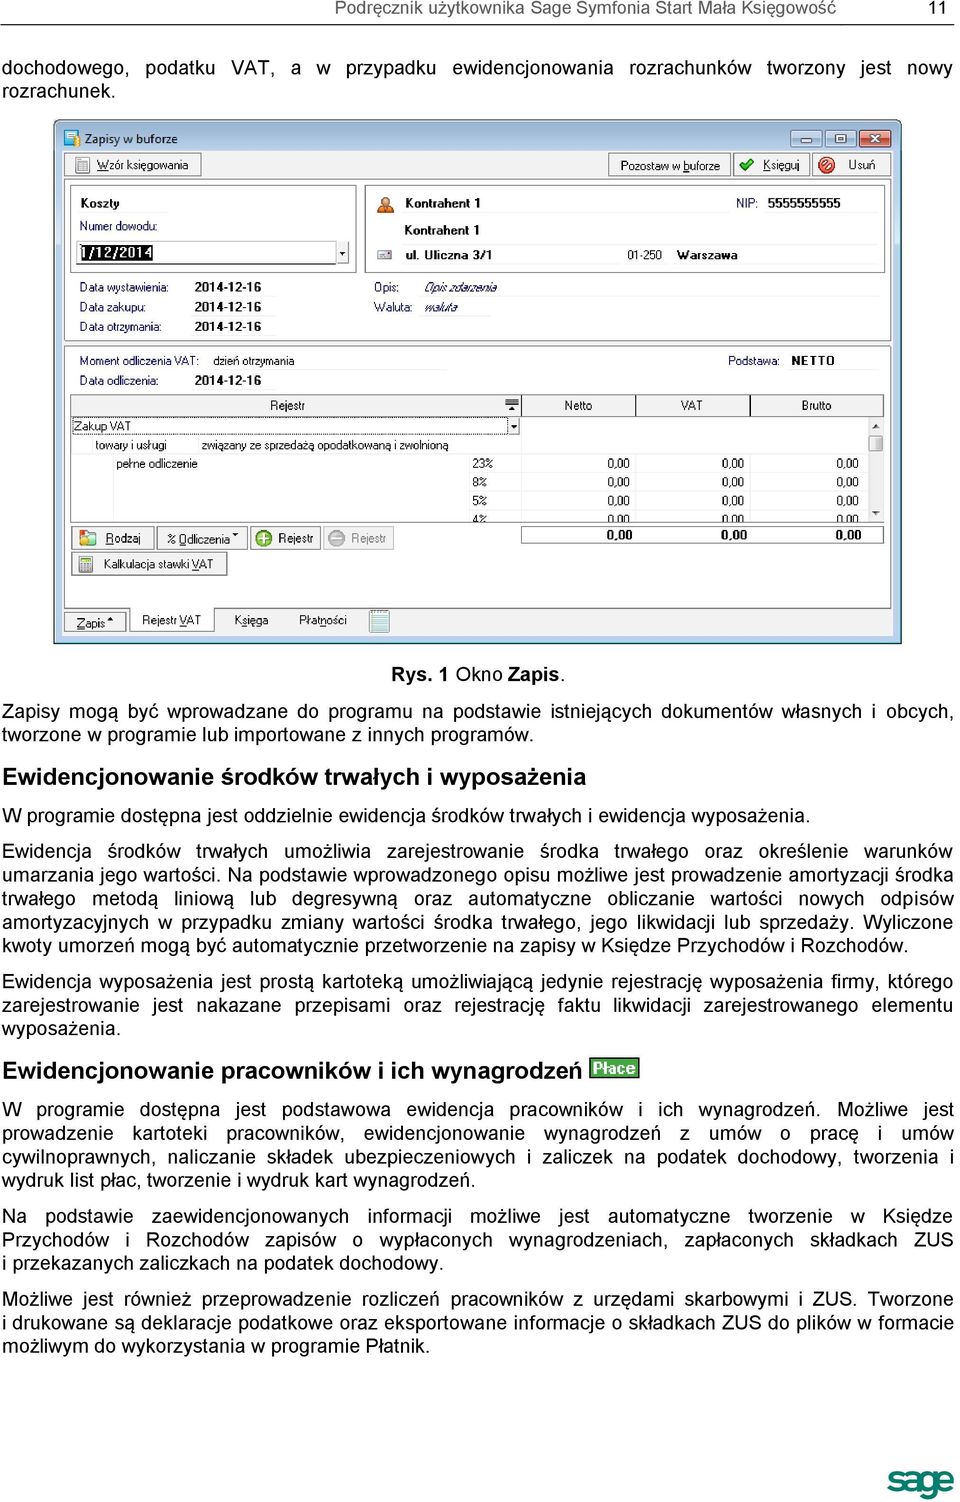Click the Netto cell in 23% row
Screen dimensions: 960x1502
pos(618,463)
